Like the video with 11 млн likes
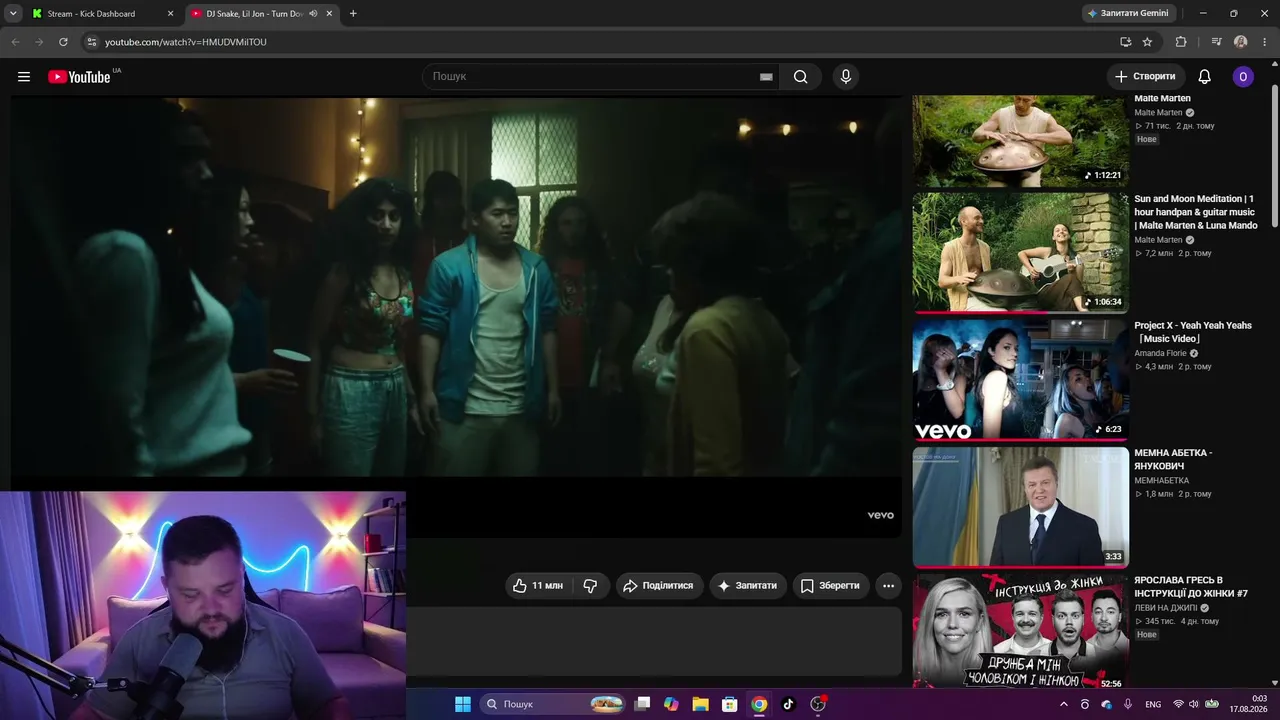1280x720 pixels. tap(538, 586)
